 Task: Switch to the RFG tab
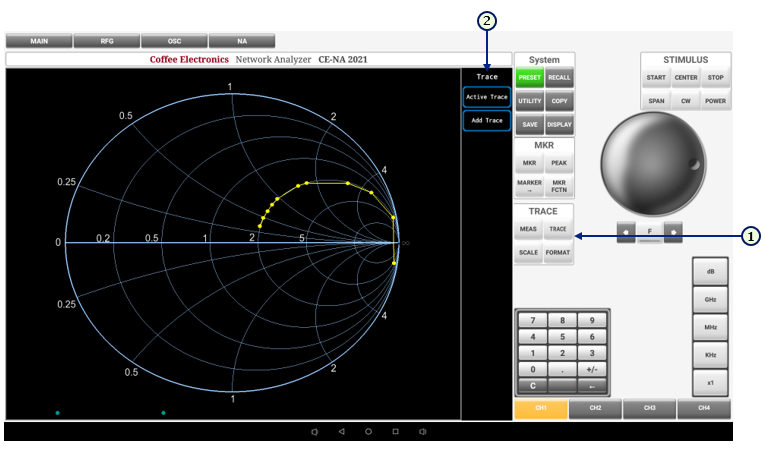(x=107, y=41)
